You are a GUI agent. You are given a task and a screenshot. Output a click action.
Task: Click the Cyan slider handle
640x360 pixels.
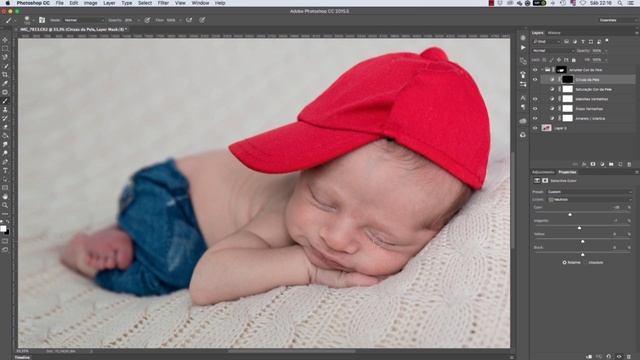570,214
